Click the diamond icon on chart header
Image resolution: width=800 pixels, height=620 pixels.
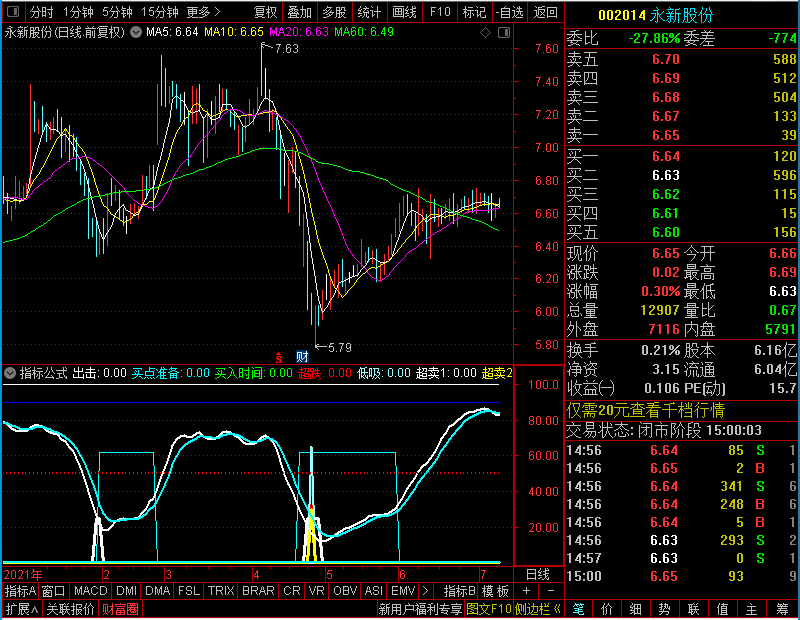[486, 33]
